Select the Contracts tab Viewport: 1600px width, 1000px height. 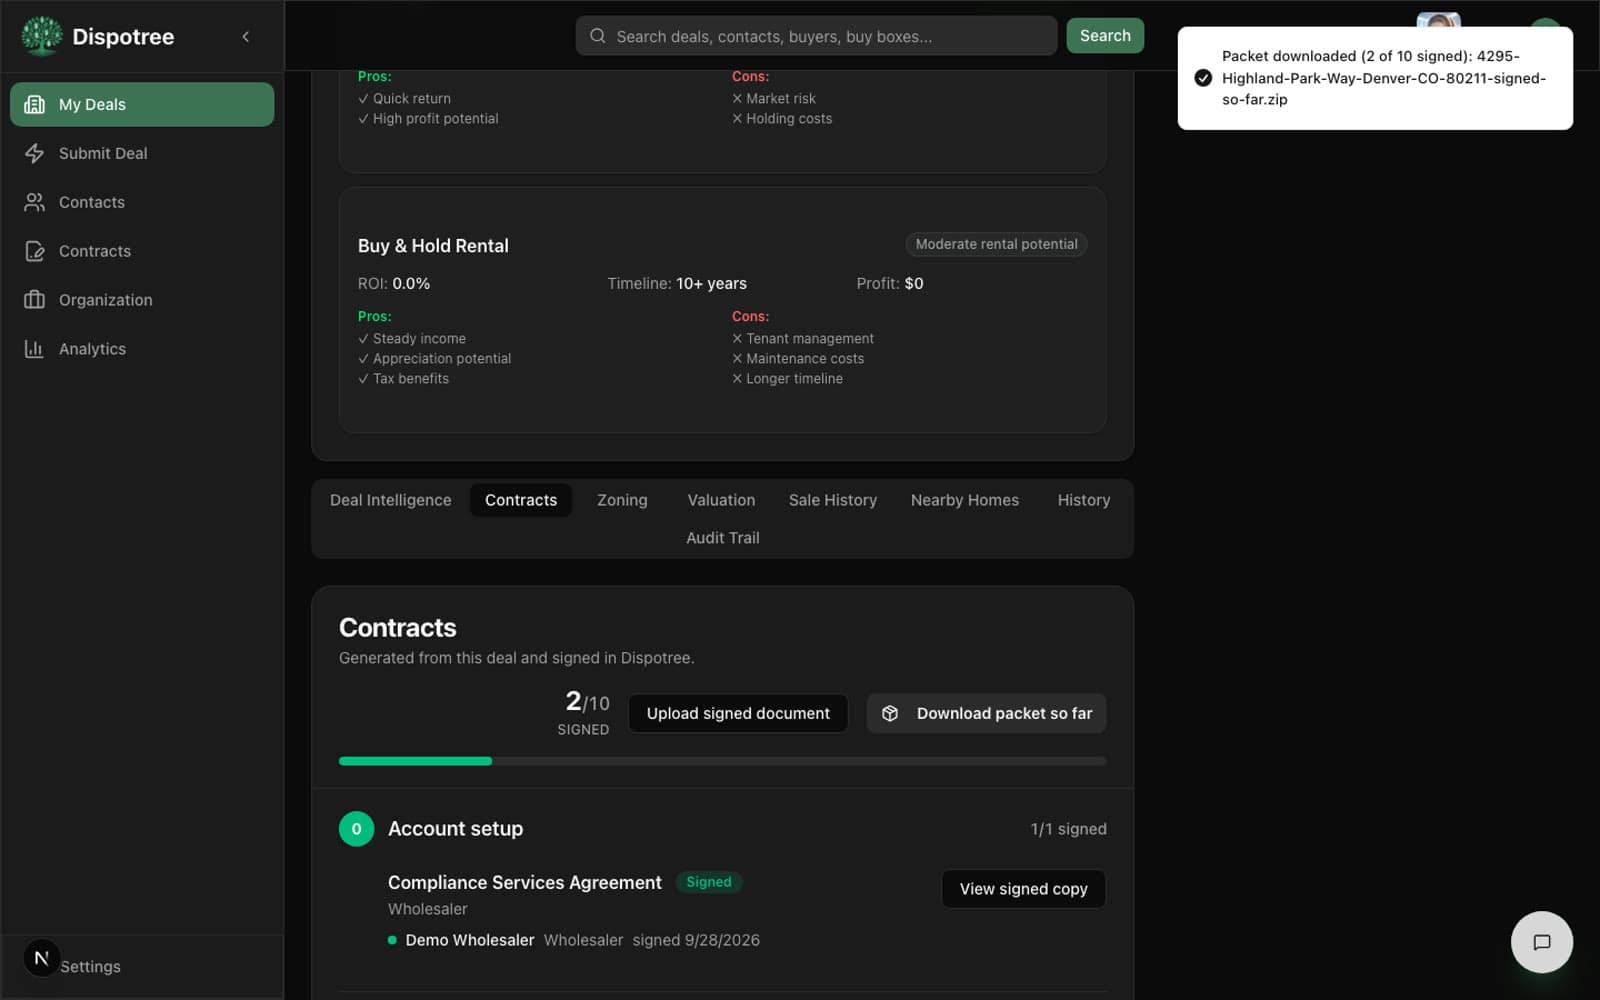tap(521, 500)
